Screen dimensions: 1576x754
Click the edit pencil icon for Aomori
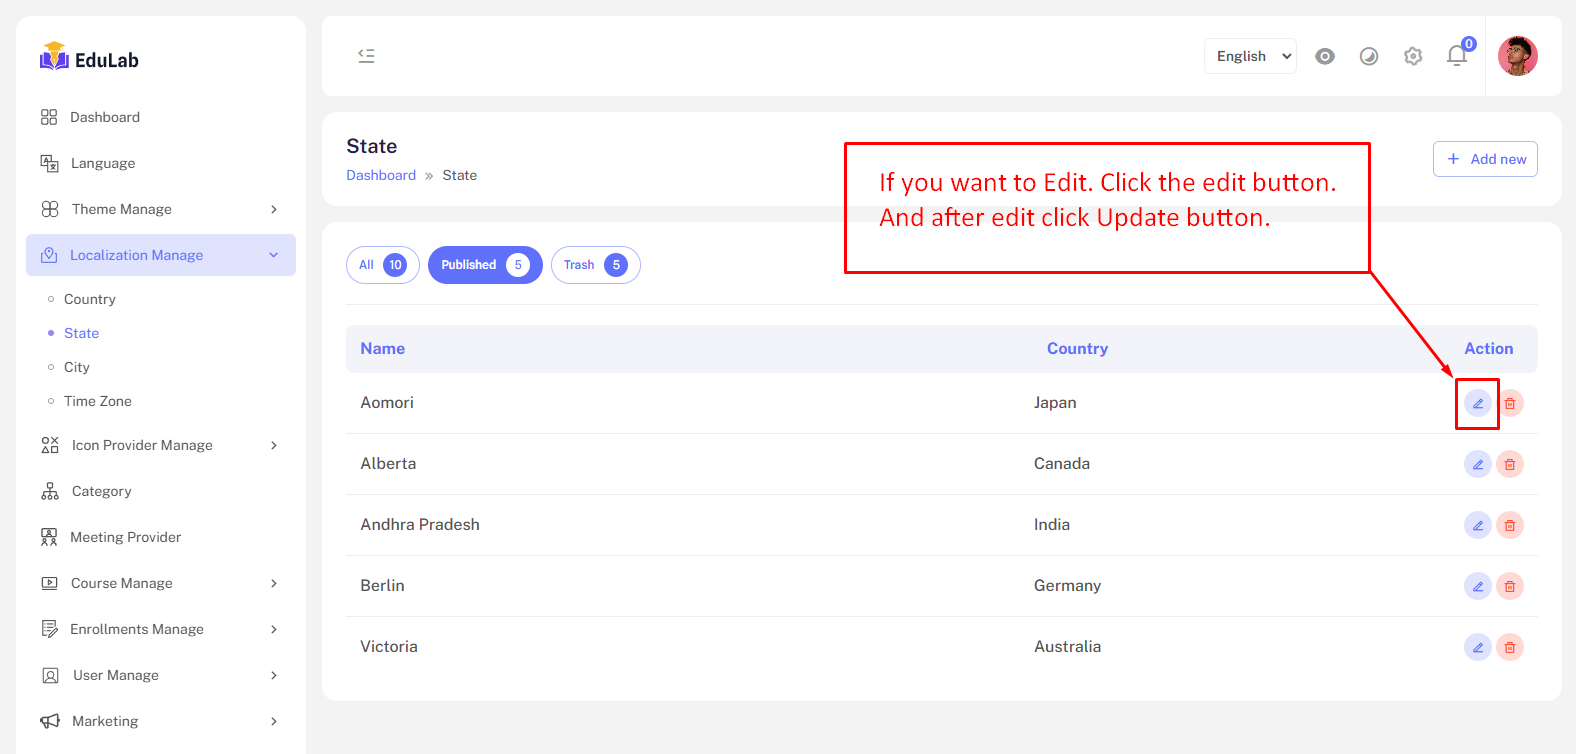point(1477,403)
